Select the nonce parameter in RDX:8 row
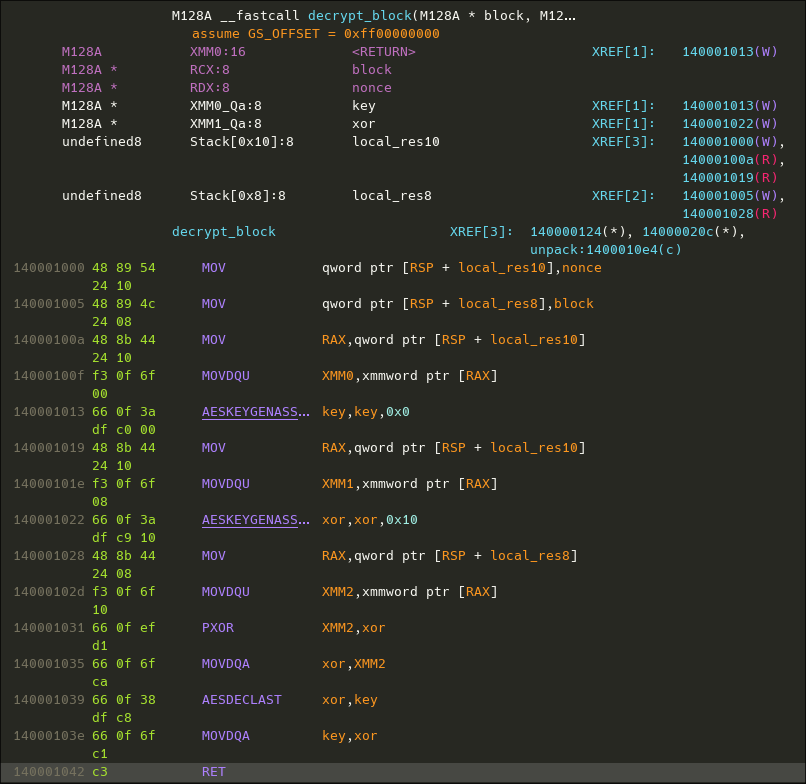The width and height of the screenshot is (806, 784). (371, 88)
